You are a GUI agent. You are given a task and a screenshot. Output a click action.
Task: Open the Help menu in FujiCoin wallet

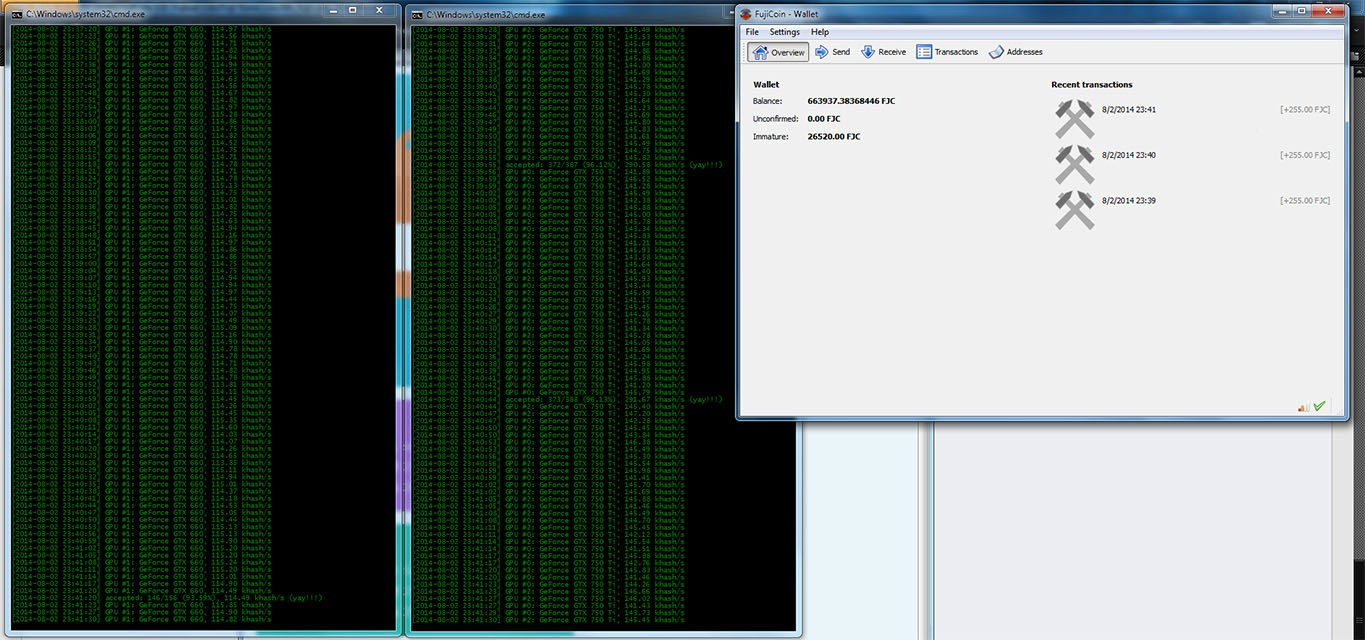pyautogui.click(x=820, y=32)
